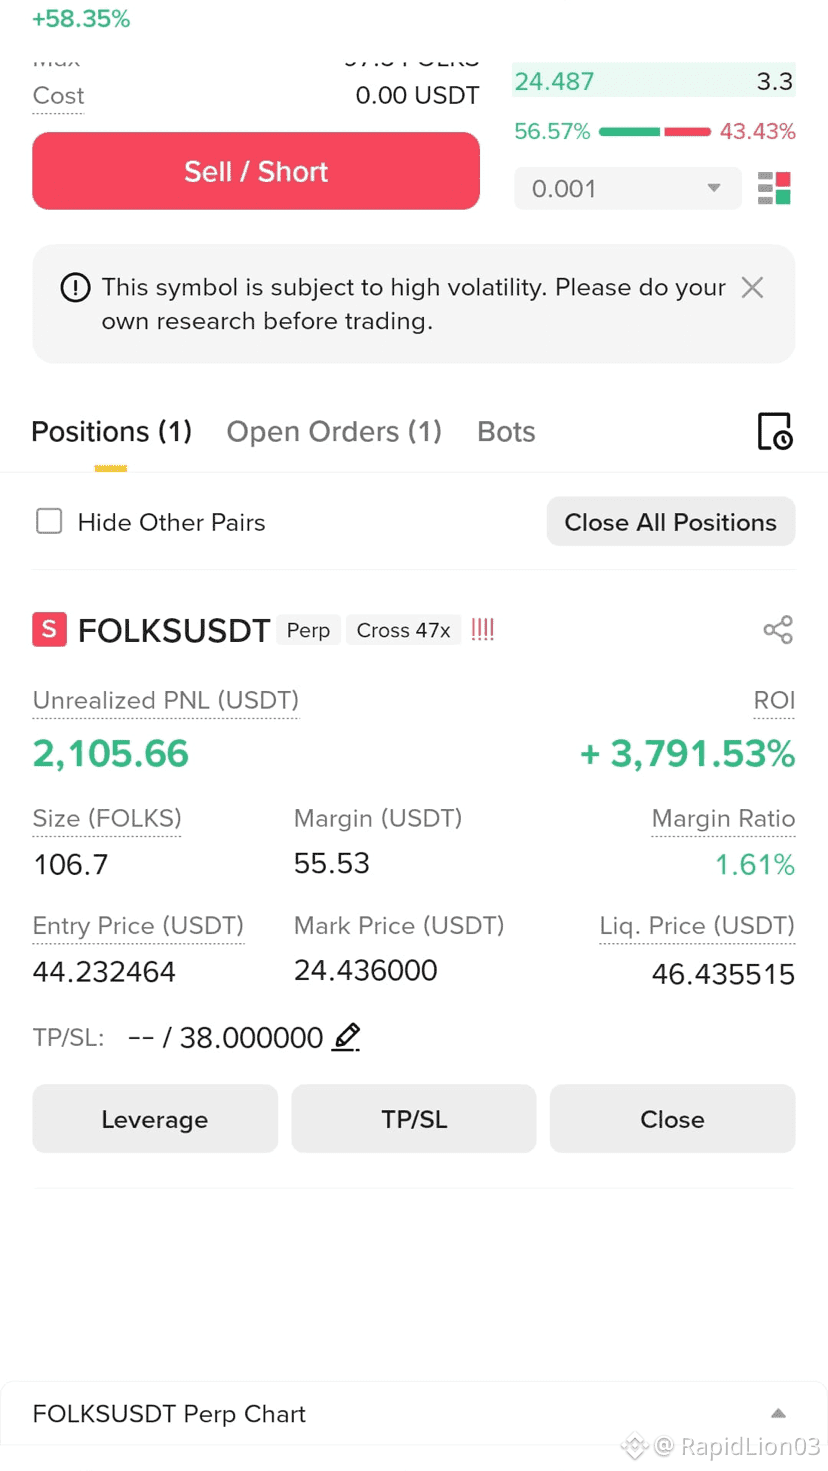The image size is (828, 1471).
Task: Open the 0.001 price precision dropdown
Action: tap(627, 188)
